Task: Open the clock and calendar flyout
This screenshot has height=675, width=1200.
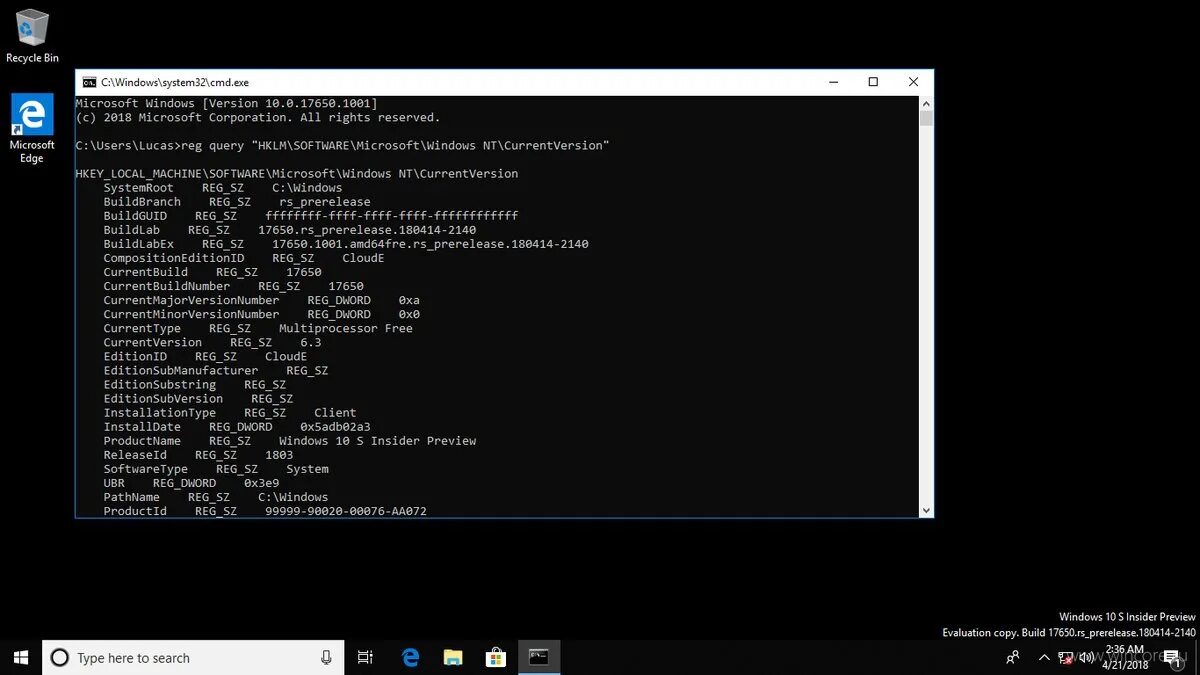Action: [1126, 657]
